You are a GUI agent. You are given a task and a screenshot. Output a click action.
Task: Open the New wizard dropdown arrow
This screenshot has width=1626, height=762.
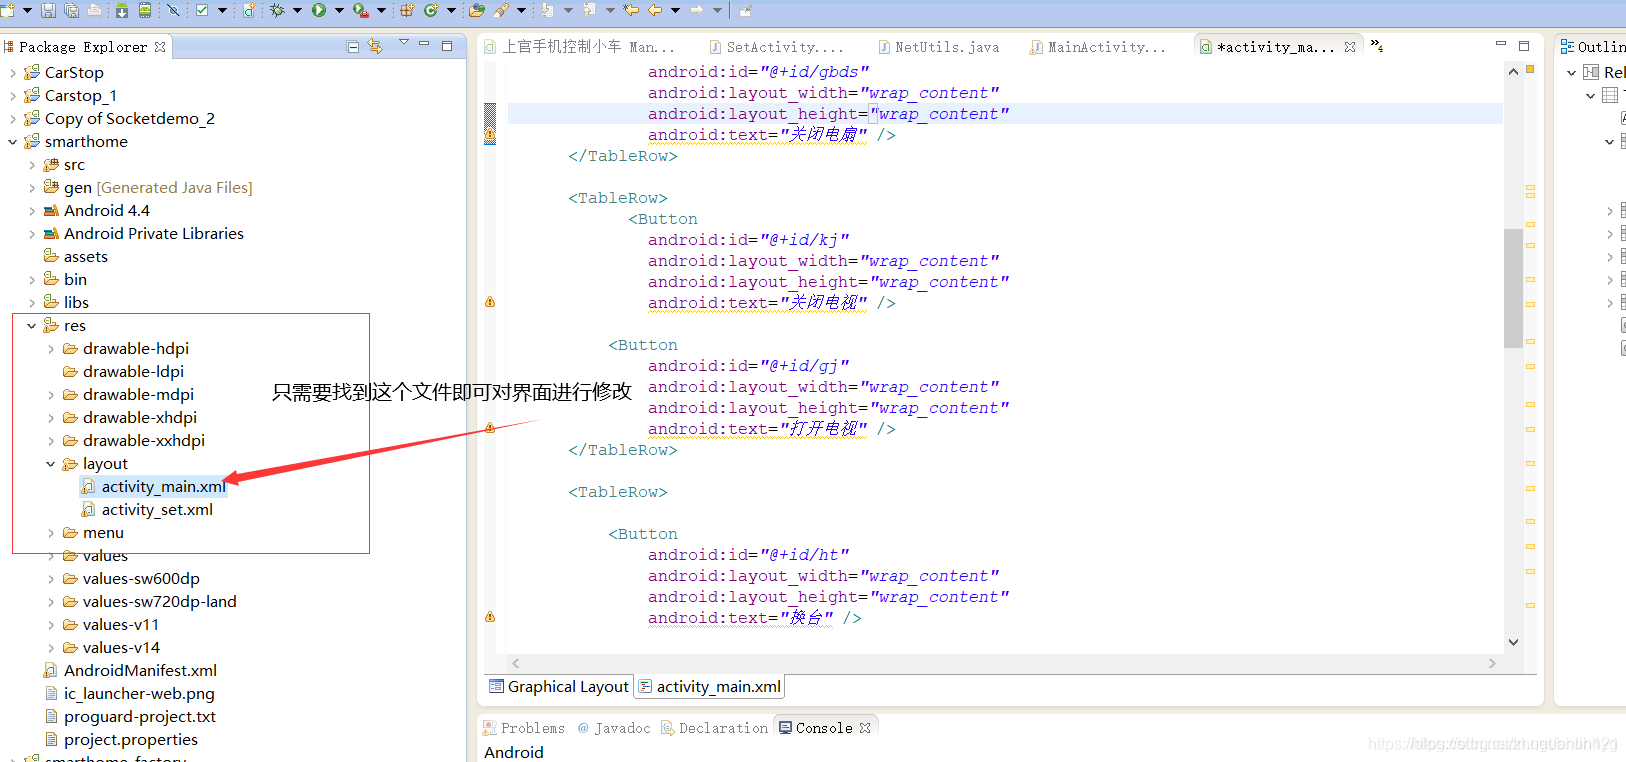pyautogui.click(x=27, y=10)
